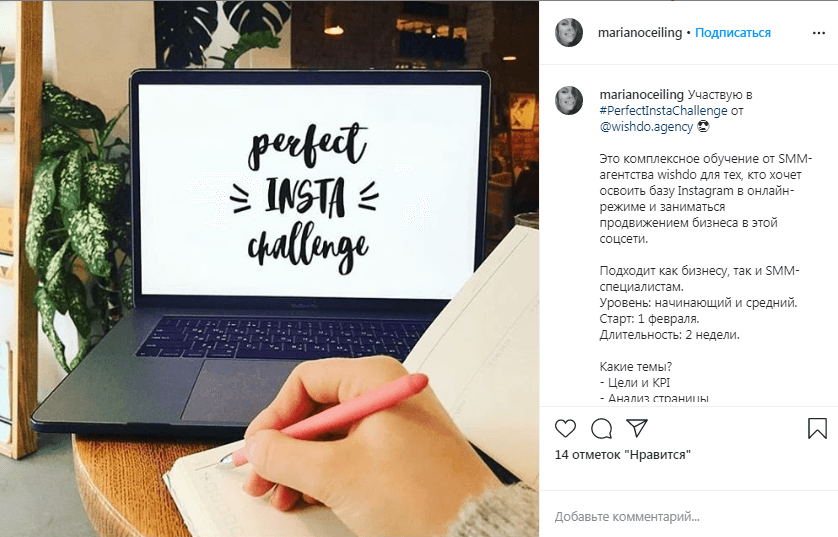Click the soccer ball emoji in caption
838x537 pixels.
[703, 127]
